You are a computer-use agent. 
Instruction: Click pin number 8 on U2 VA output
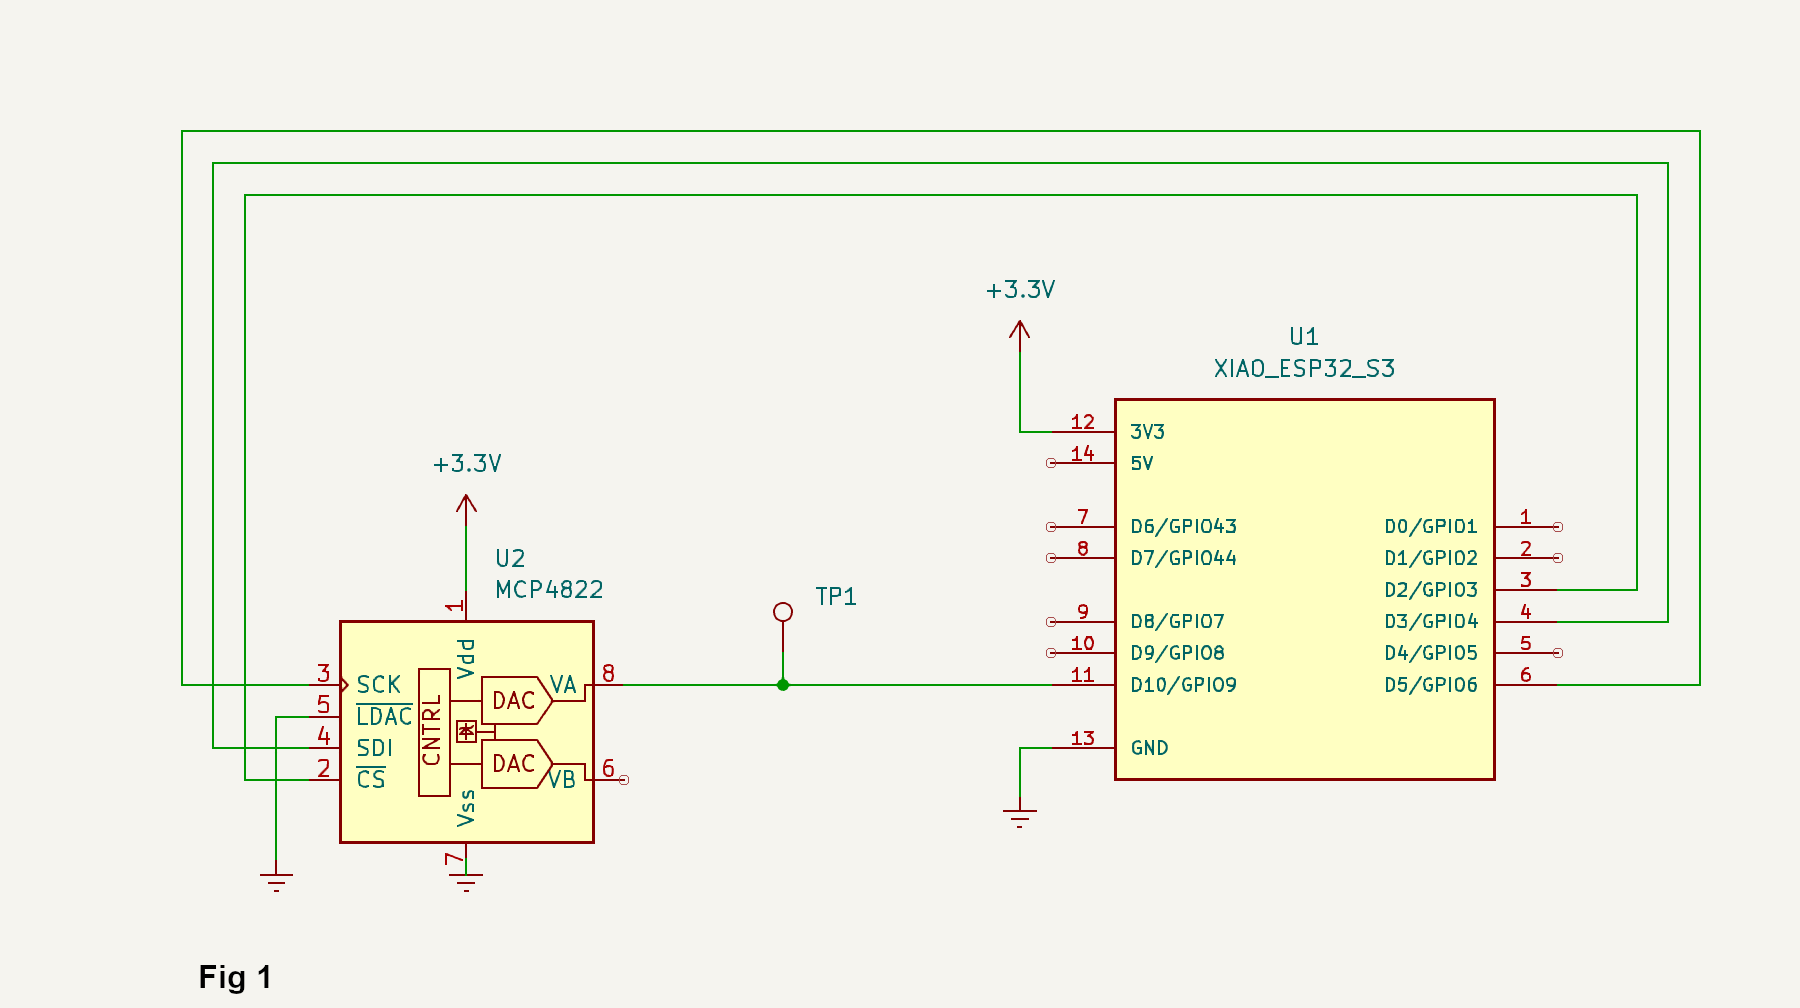[x=608, y=674]
